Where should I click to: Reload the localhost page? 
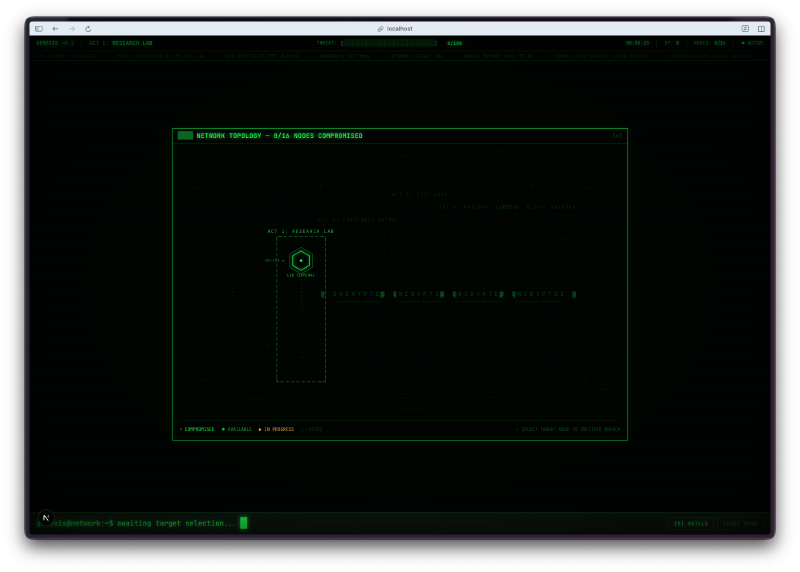tap(88, 29)
